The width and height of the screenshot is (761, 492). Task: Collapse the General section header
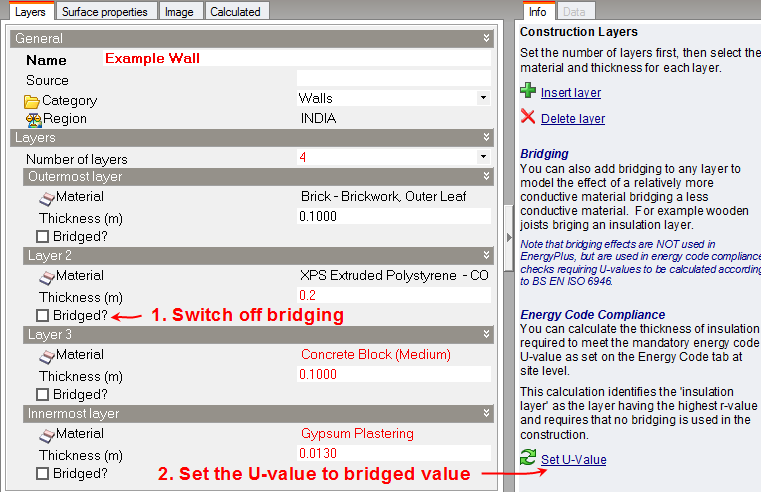486,39
